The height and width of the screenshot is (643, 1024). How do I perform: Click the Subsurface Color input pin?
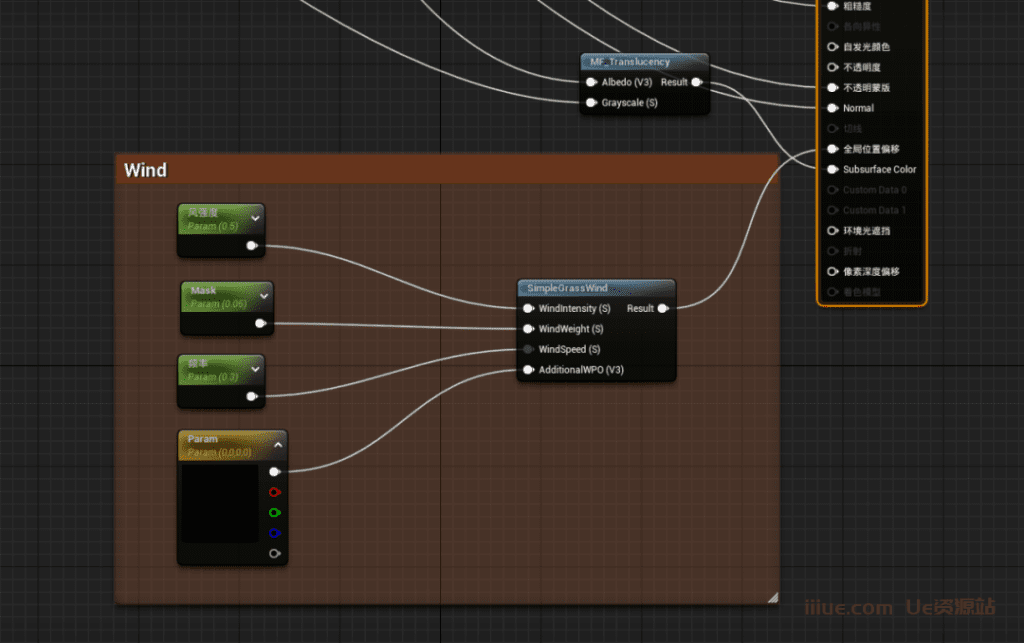point(832,170)
